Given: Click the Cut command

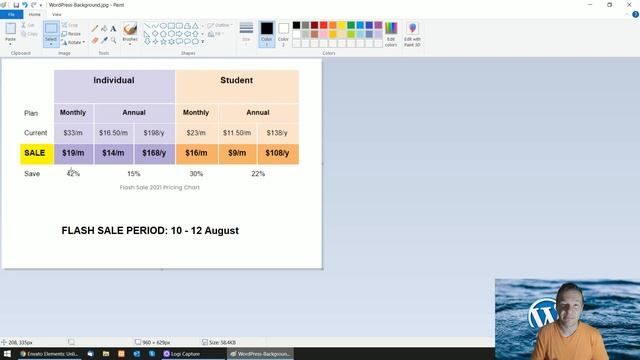Looking at the screenshot, I should click(x=28, y=25).
